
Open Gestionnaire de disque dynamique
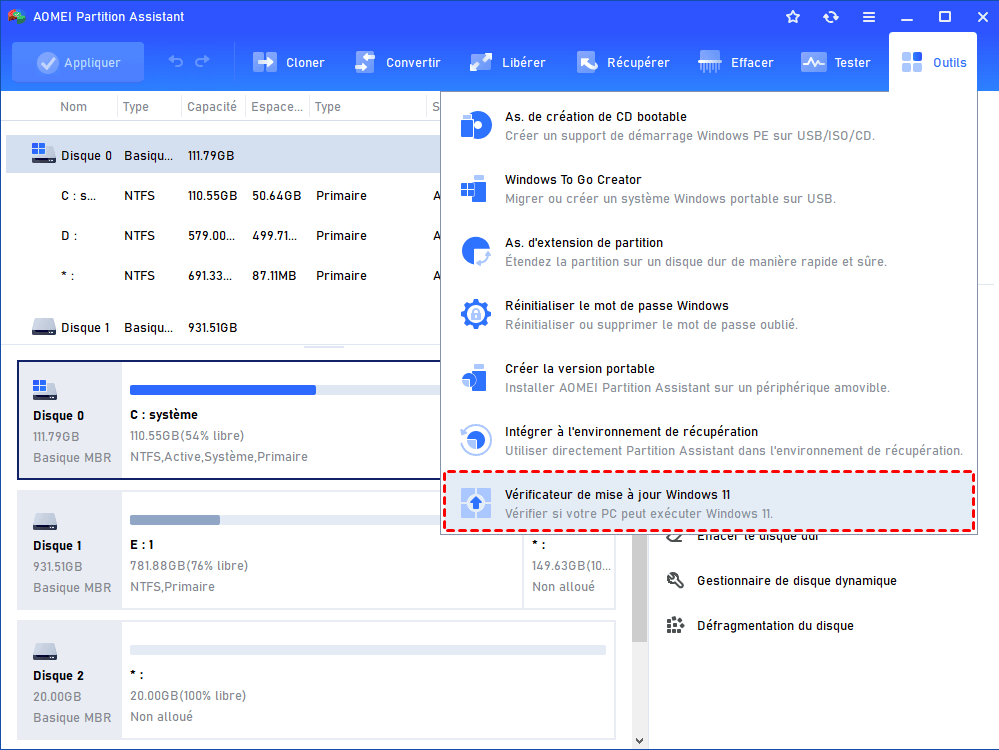click(796, 581)
